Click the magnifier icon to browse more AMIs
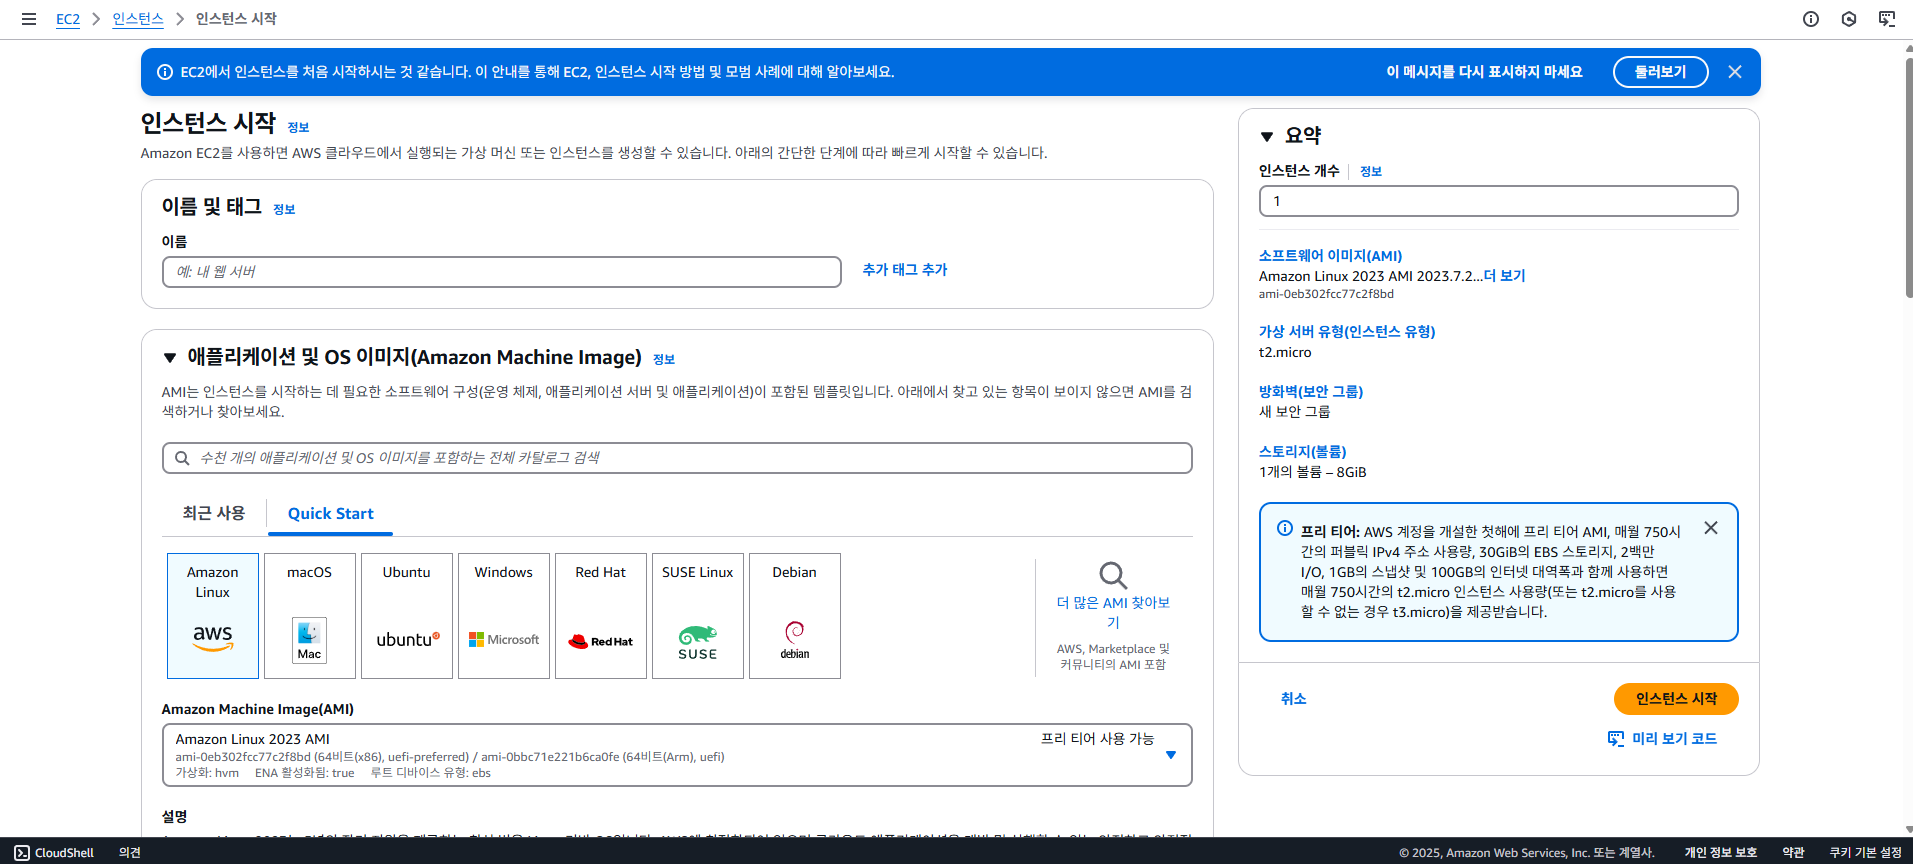The width and height of the screenshot is (1913, 864). click(x=1113, y=575)
